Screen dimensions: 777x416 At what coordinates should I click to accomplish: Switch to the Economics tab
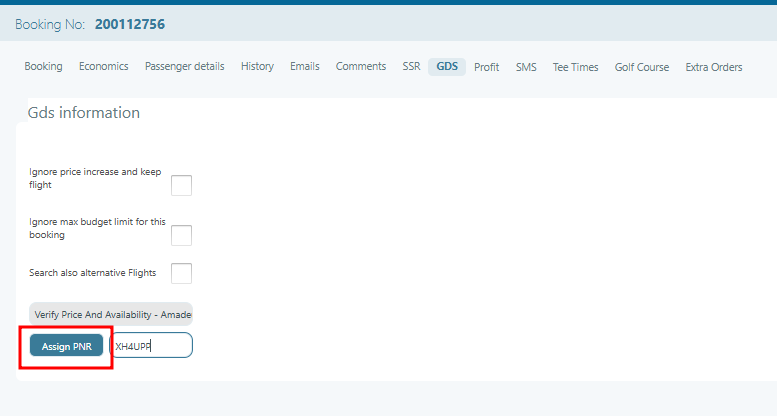tap(104, 67)
